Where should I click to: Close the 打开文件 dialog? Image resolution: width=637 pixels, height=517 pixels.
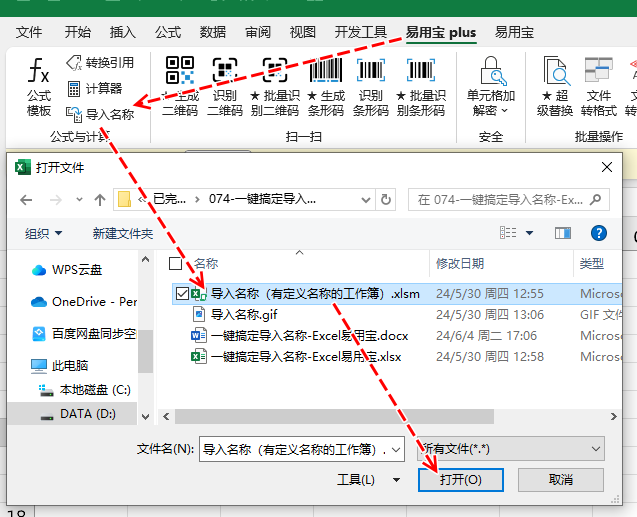tap(607, 167)
